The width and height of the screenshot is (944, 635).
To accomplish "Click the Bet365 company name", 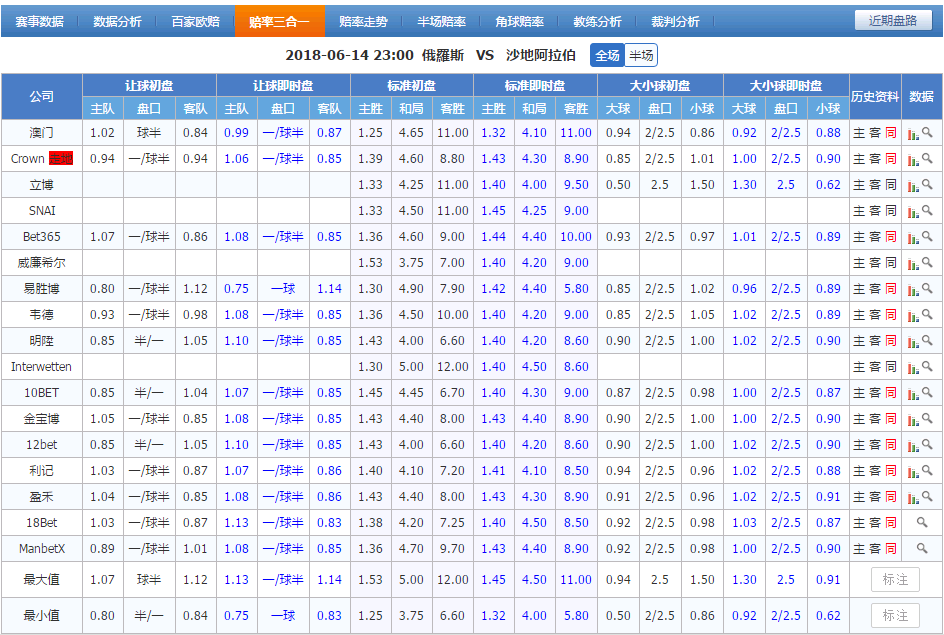I will (x=42, y=237).
